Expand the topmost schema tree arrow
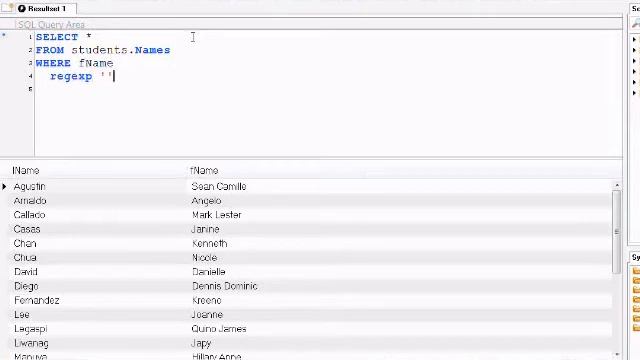 coord(634,40)
